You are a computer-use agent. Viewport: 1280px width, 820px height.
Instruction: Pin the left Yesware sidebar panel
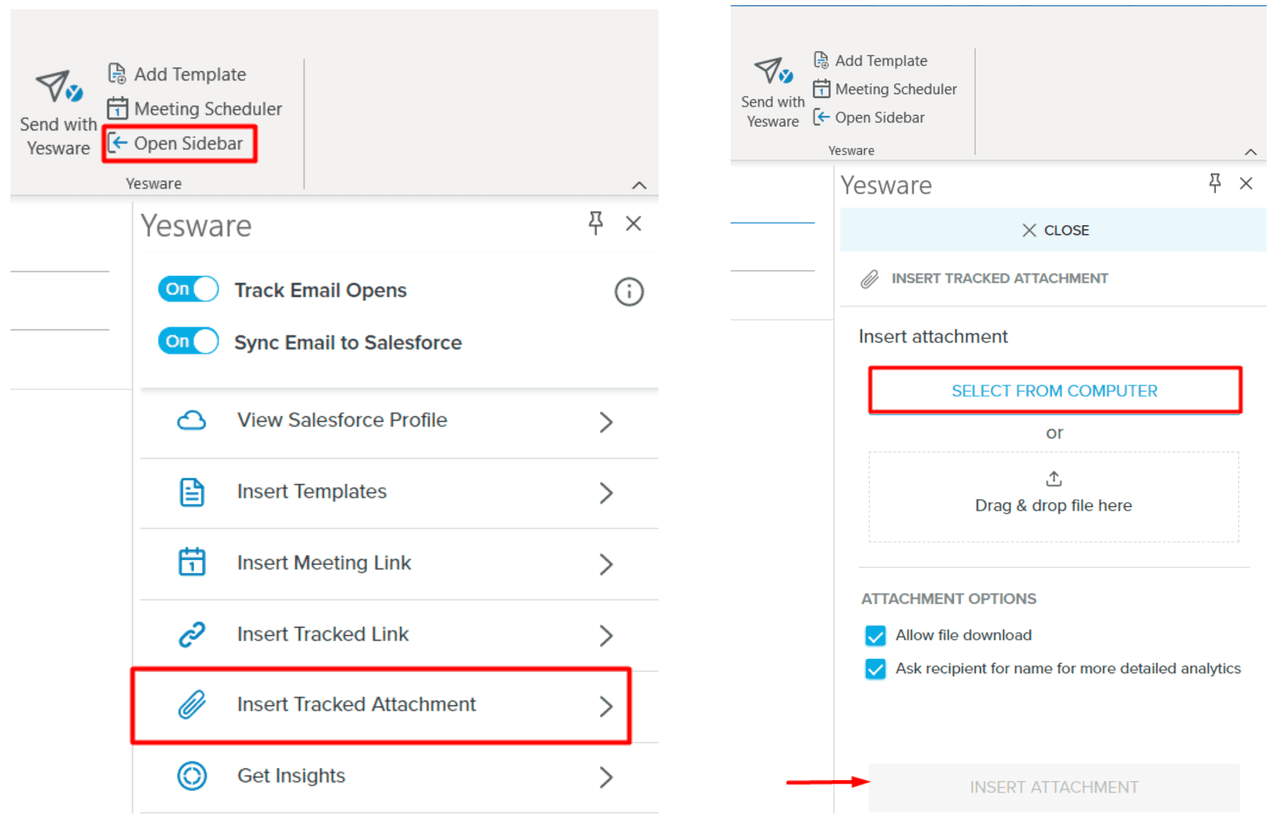[596, 223]
